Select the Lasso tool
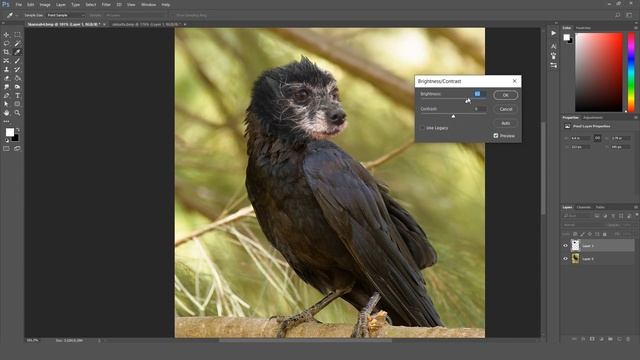Screen dimensions: 640x360 coord(6,43)
